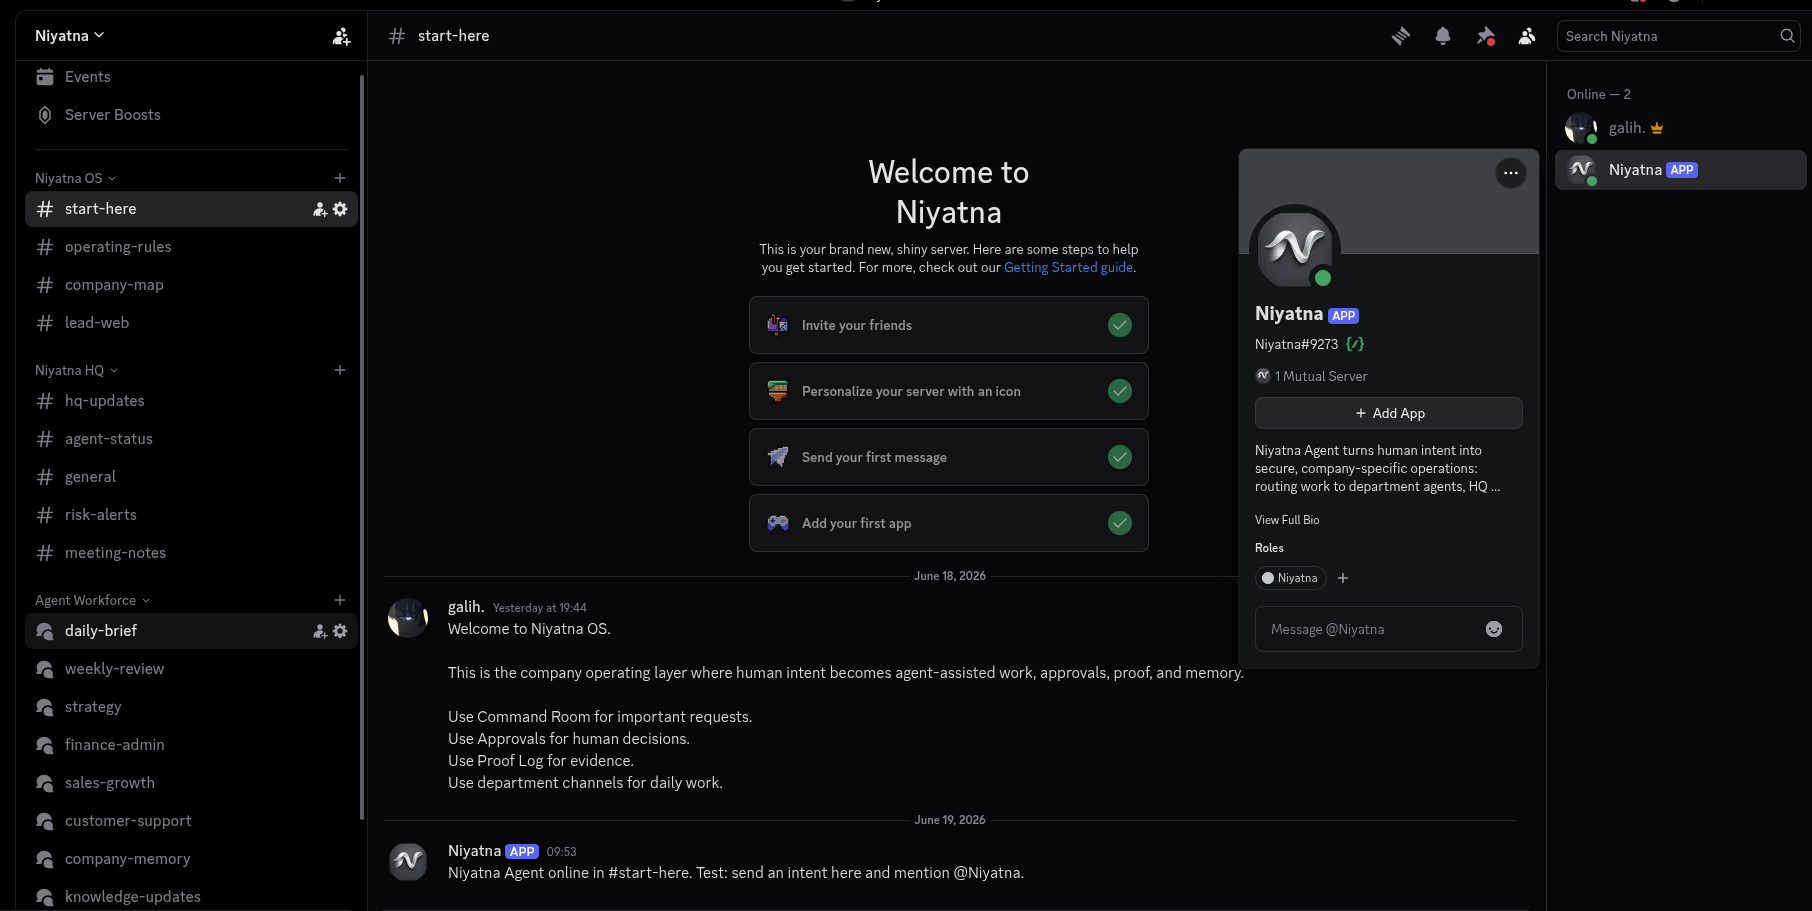Open the strategy forum channel
This screenshot has width=1812, height=911.
click(x=190, y=707)
